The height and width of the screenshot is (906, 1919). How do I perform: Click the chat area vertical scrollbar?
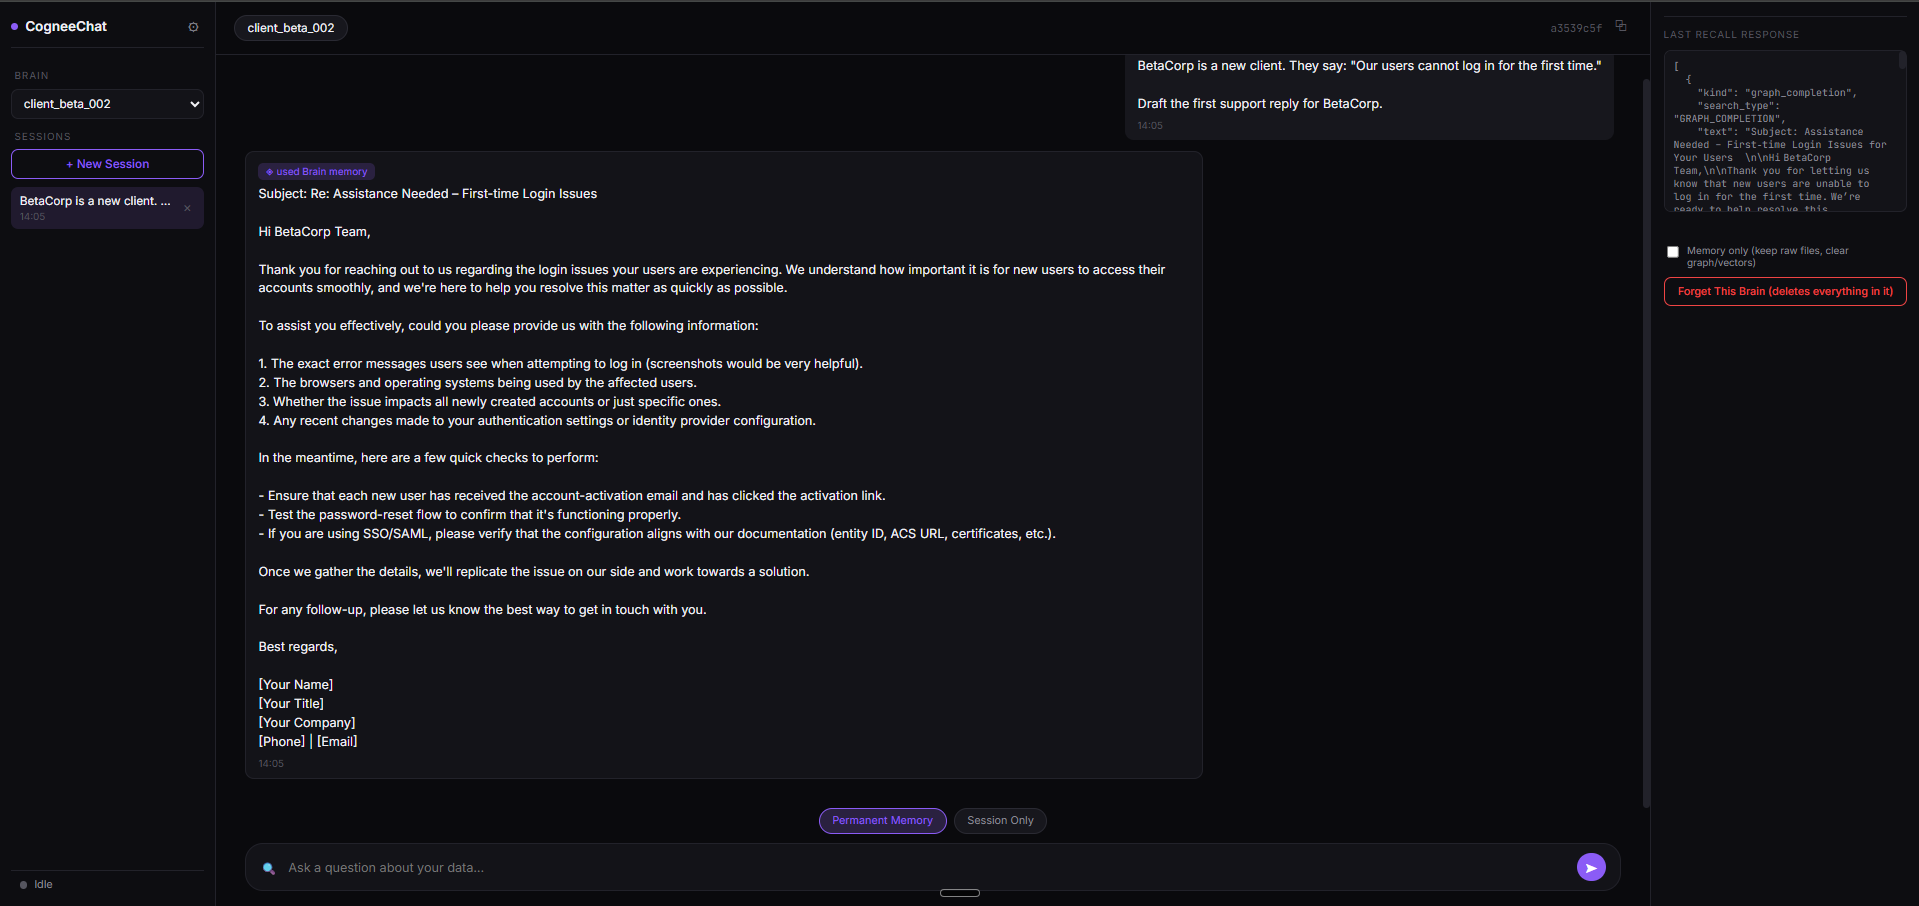click(1646, 442)
